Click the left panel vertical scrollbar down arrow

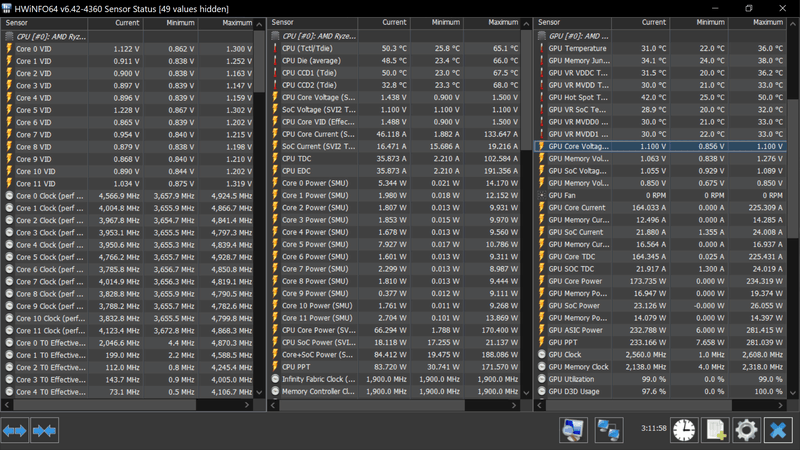point(259,392)
